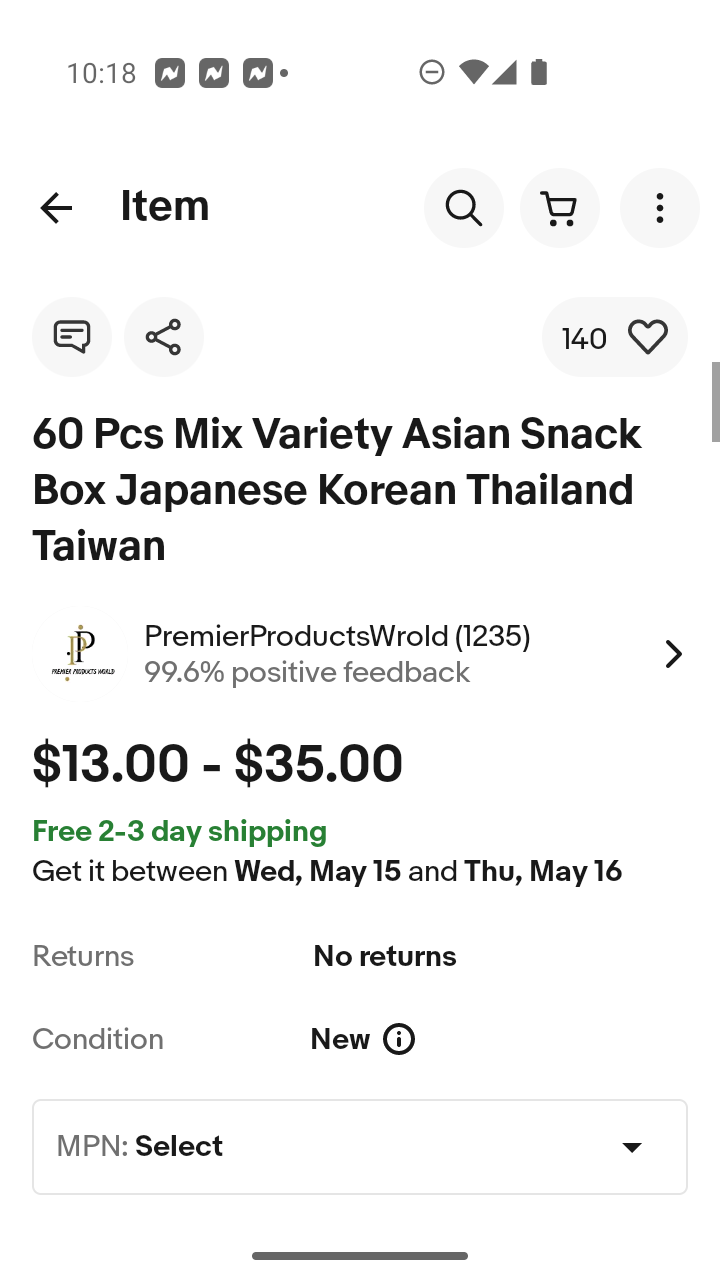Tap the Free 2-3 day shipping text
Image resolution: width=720 pixels, height=1280 pixels.
point(180,832)
